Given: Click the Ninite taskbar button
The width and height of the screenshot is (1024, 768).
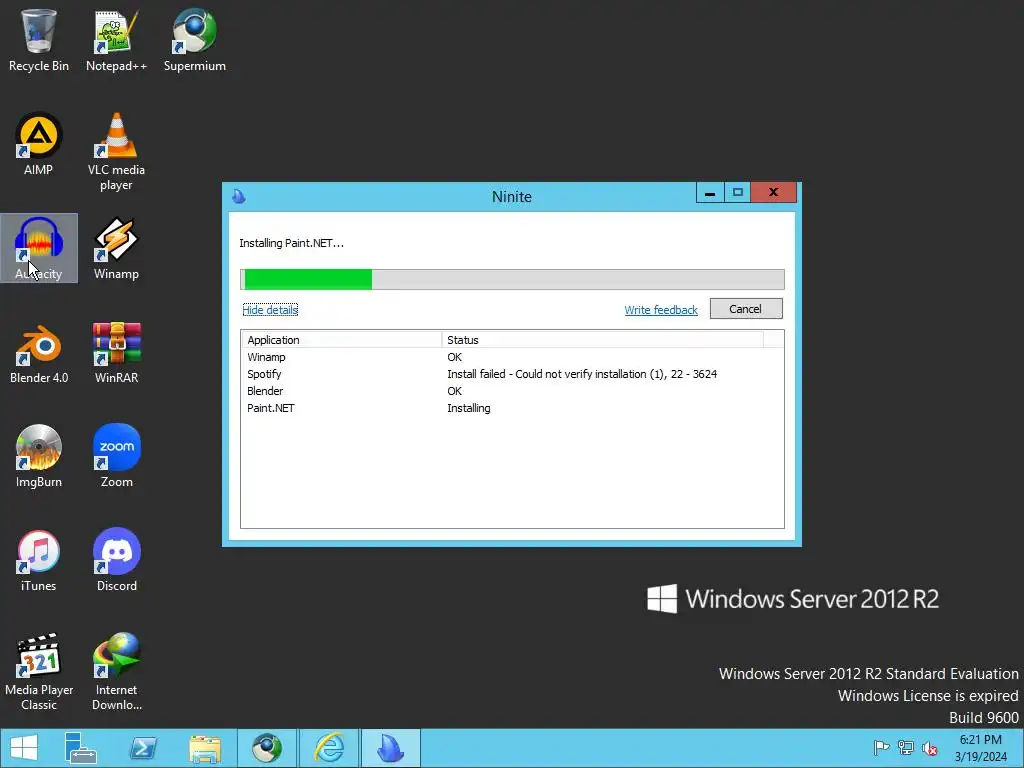Looking at the screenshot, I should (391, 748).
